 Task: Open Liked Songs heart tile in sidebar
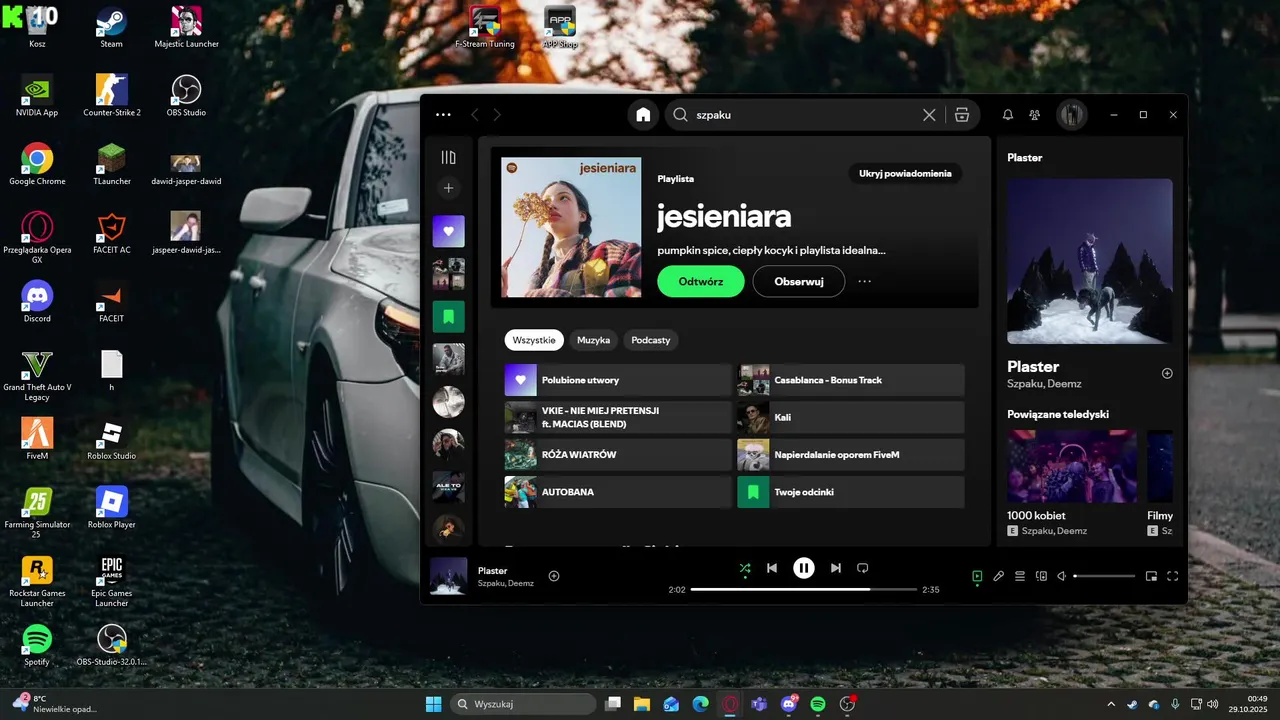click(x=448, y=231)
